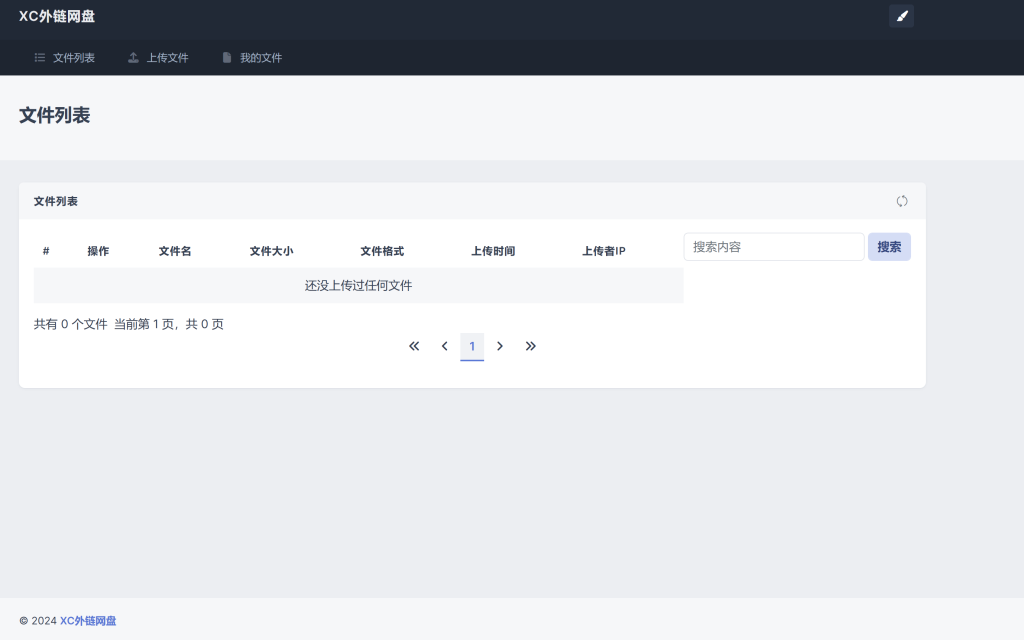Select page number 1 in the pagination
This screenshot has width=1024, height=640.
pos(472,346)
